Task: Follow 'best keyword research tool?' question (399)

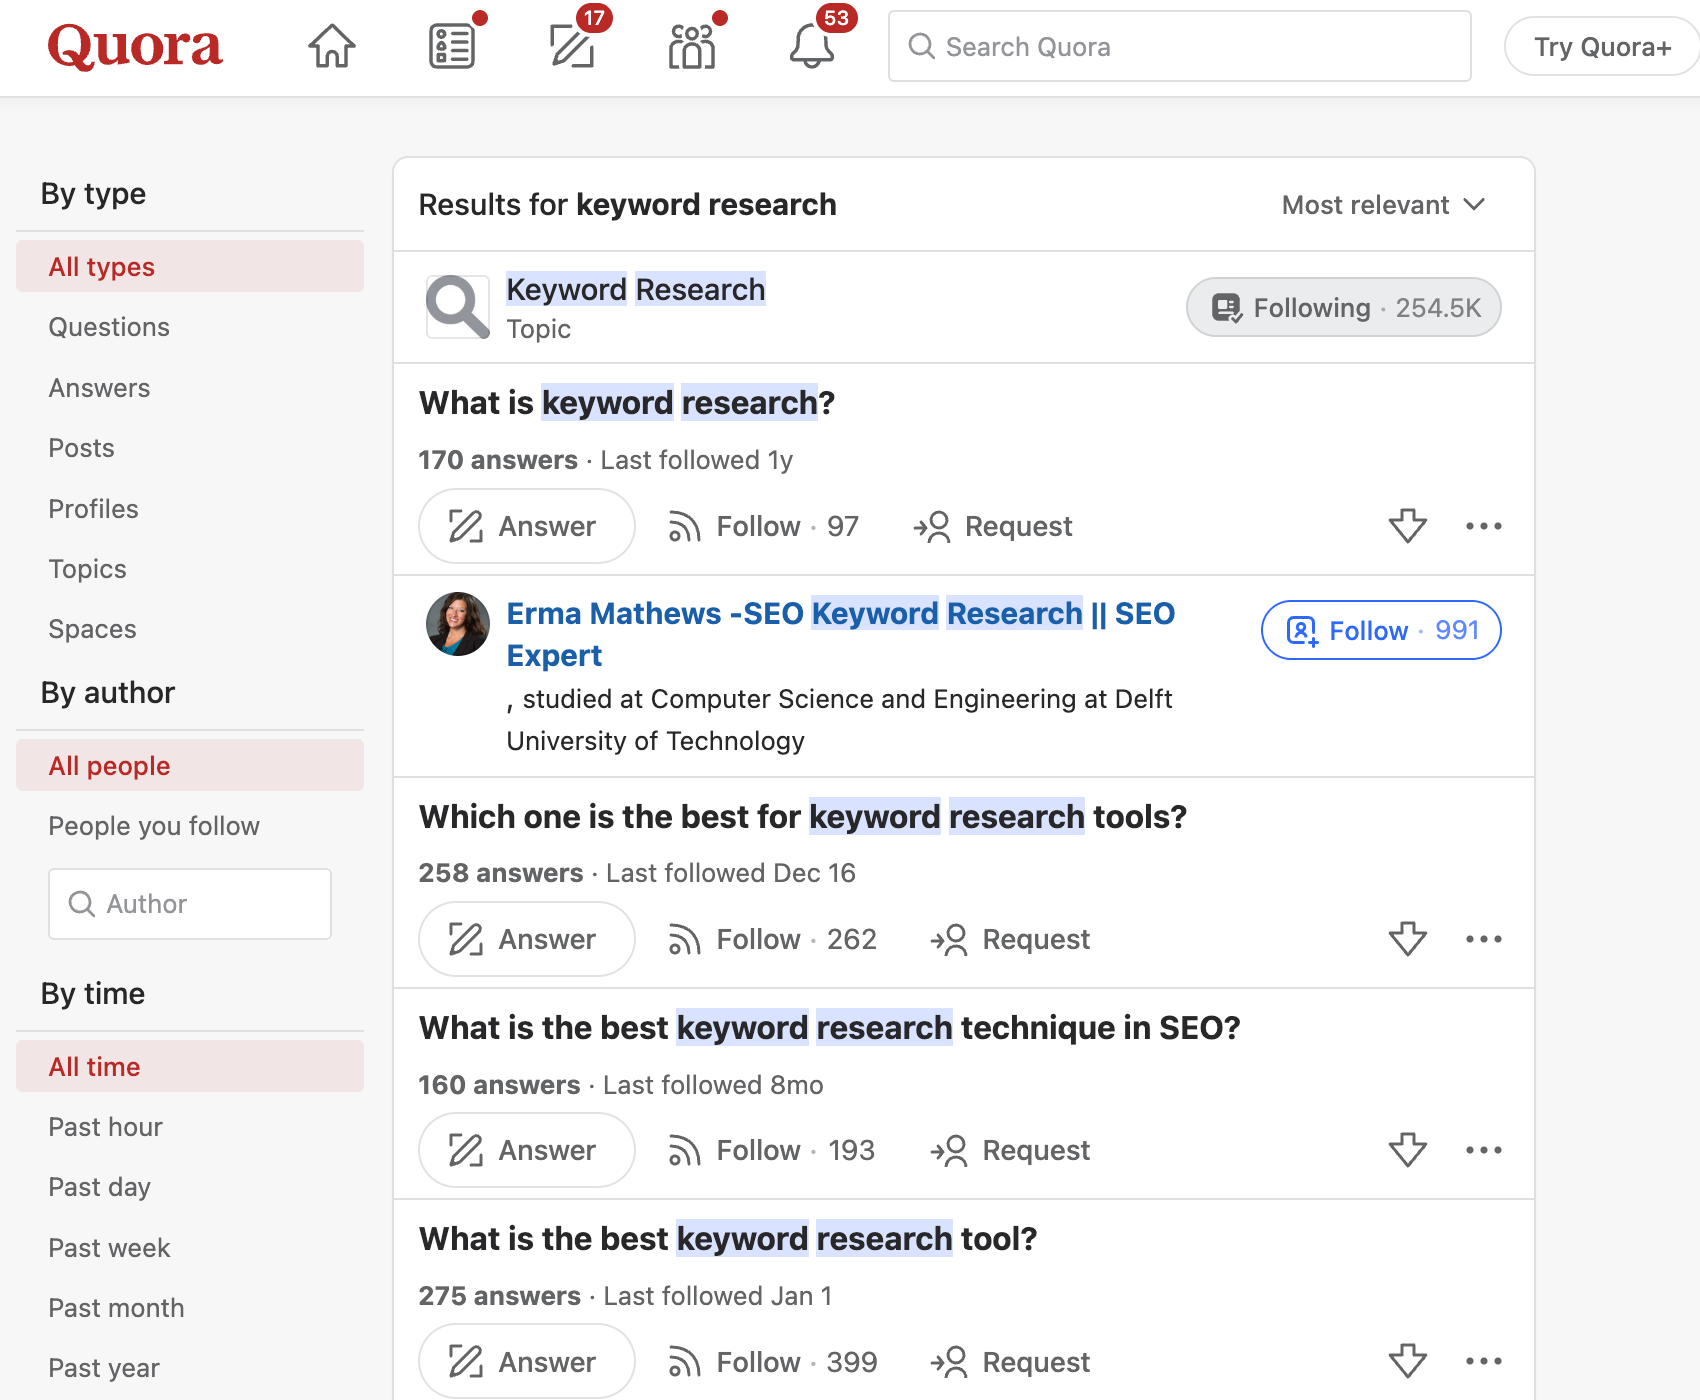Action: 772,1362
